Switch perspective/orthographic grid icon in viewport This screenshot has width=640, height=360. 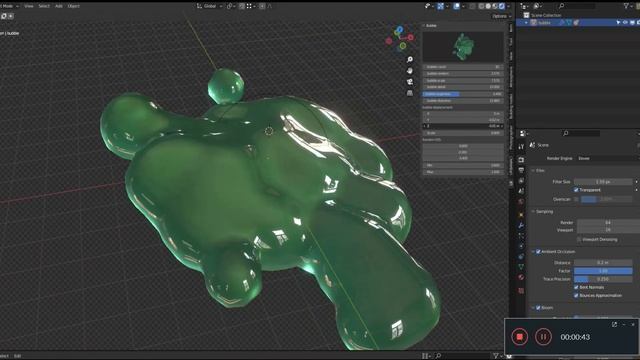click(x=410, y=93)
